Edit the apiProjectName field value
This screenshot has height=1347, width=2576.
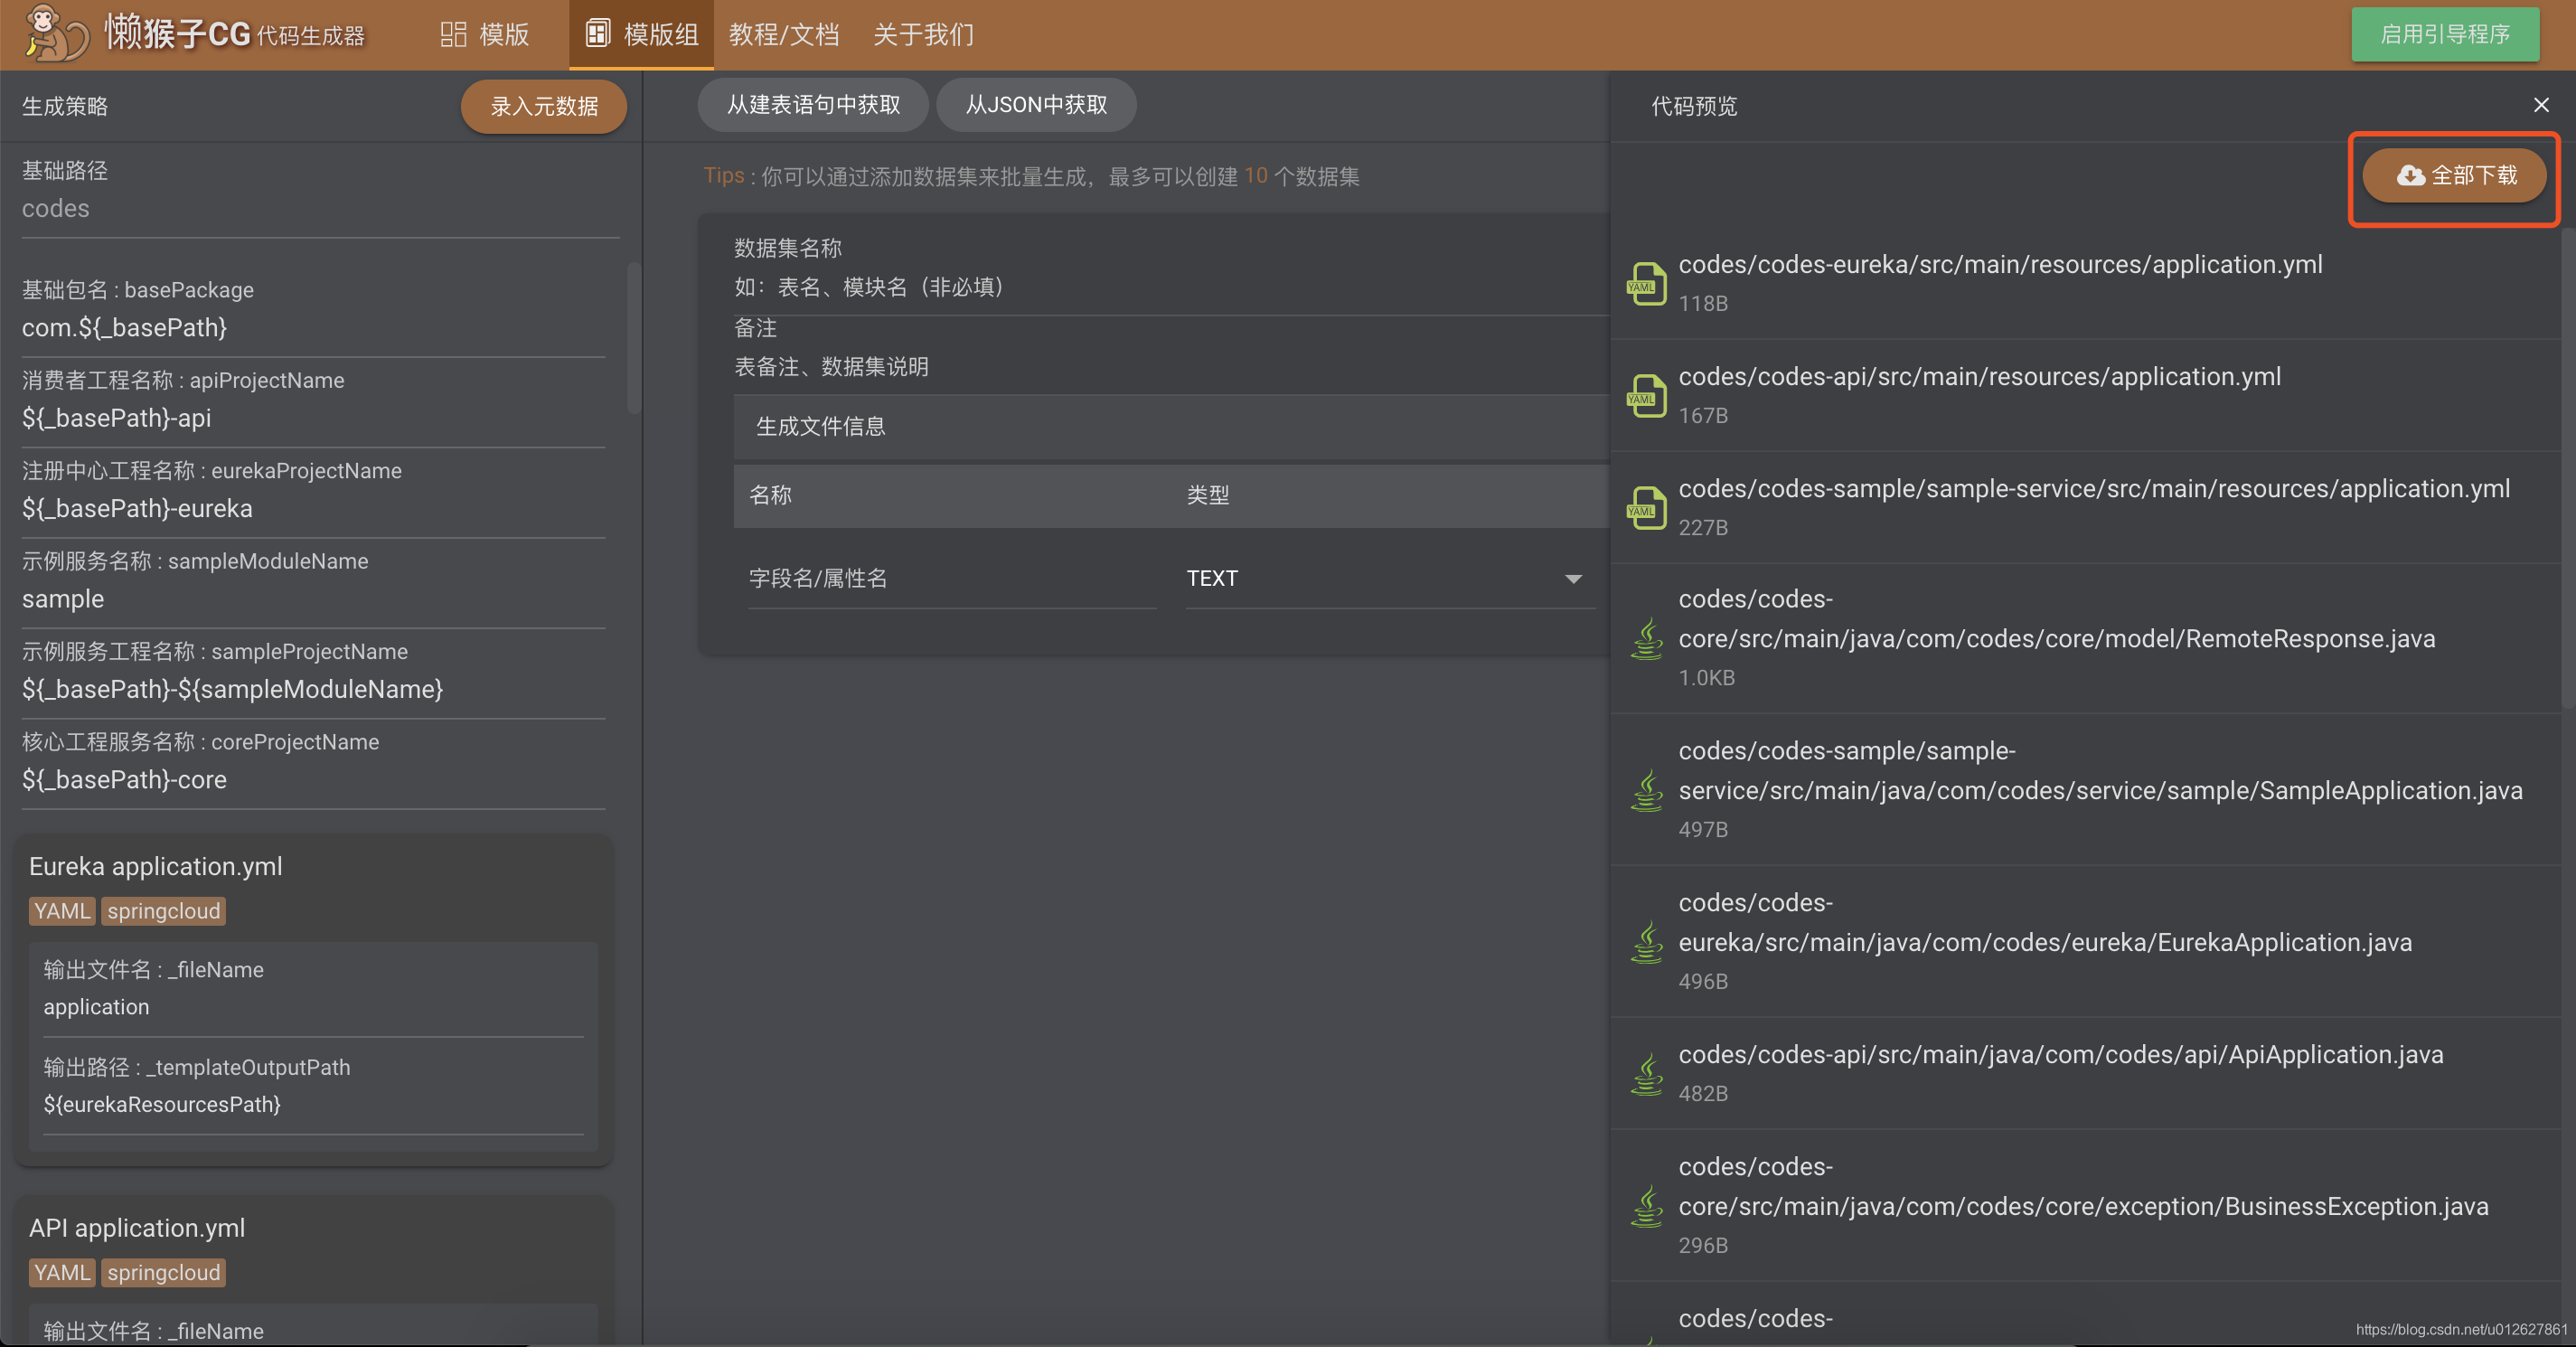(313, 418)
